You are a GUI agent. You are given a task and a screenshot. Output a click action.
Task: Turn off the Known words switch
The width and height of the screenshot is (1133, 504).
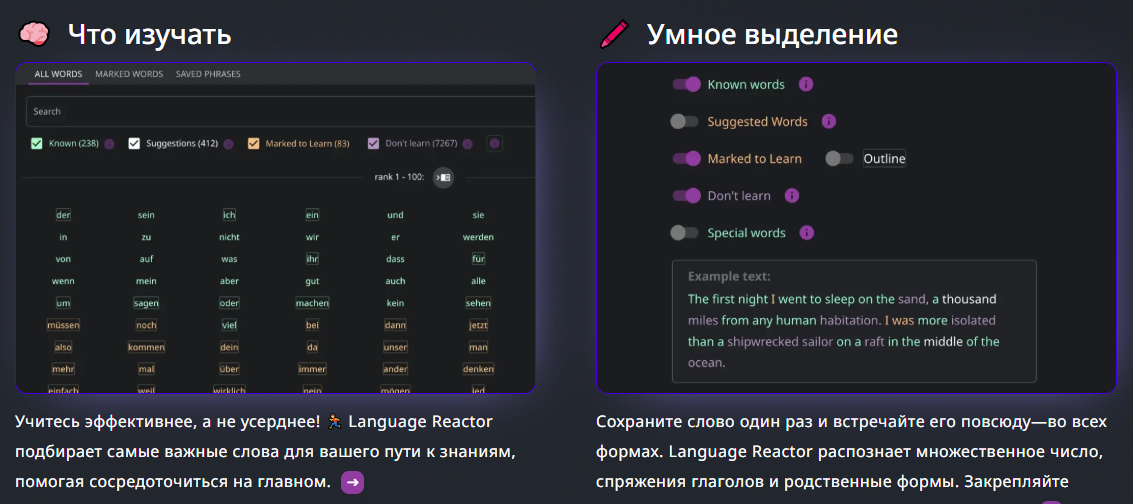686,84
